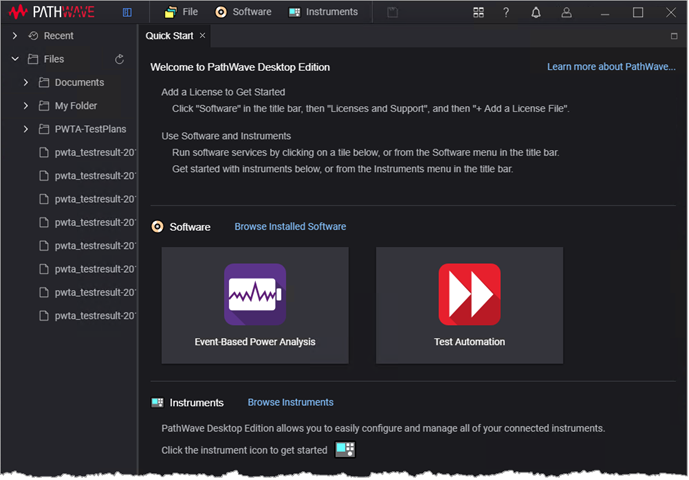Click the Software section disc icon

click(157, 226)
